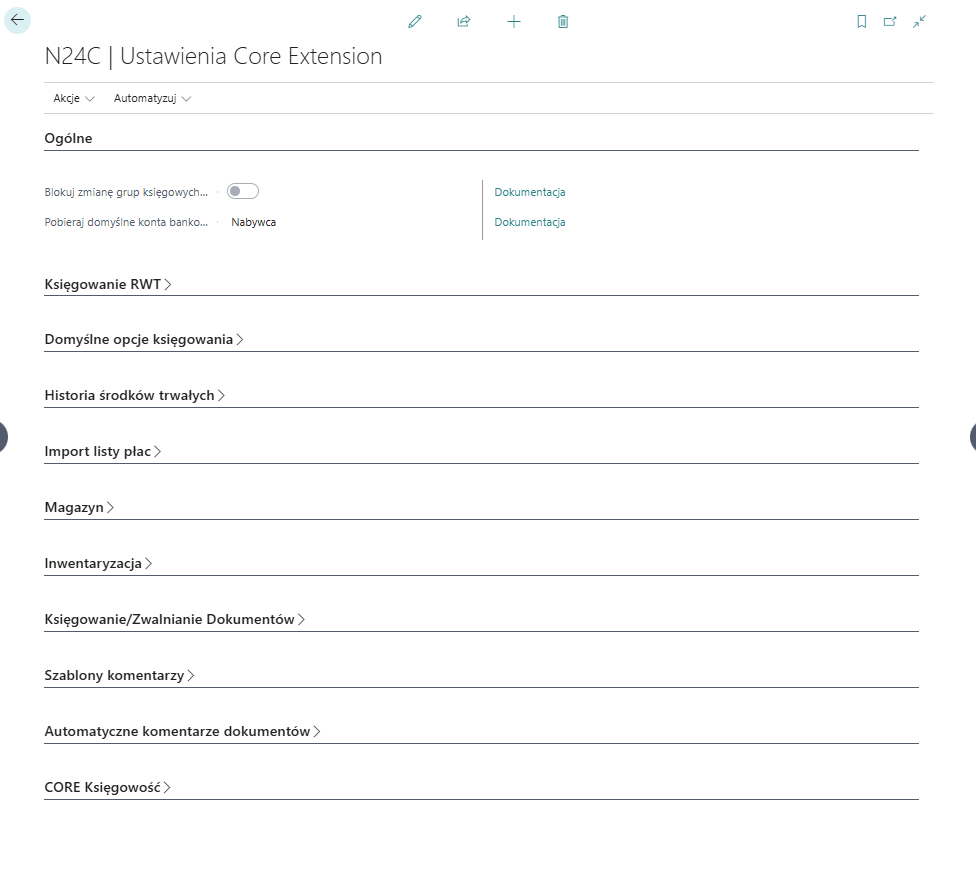Screen dimensions: 976x873
Task: Open the first Dokumentacja link
Action: coord(530,192)
